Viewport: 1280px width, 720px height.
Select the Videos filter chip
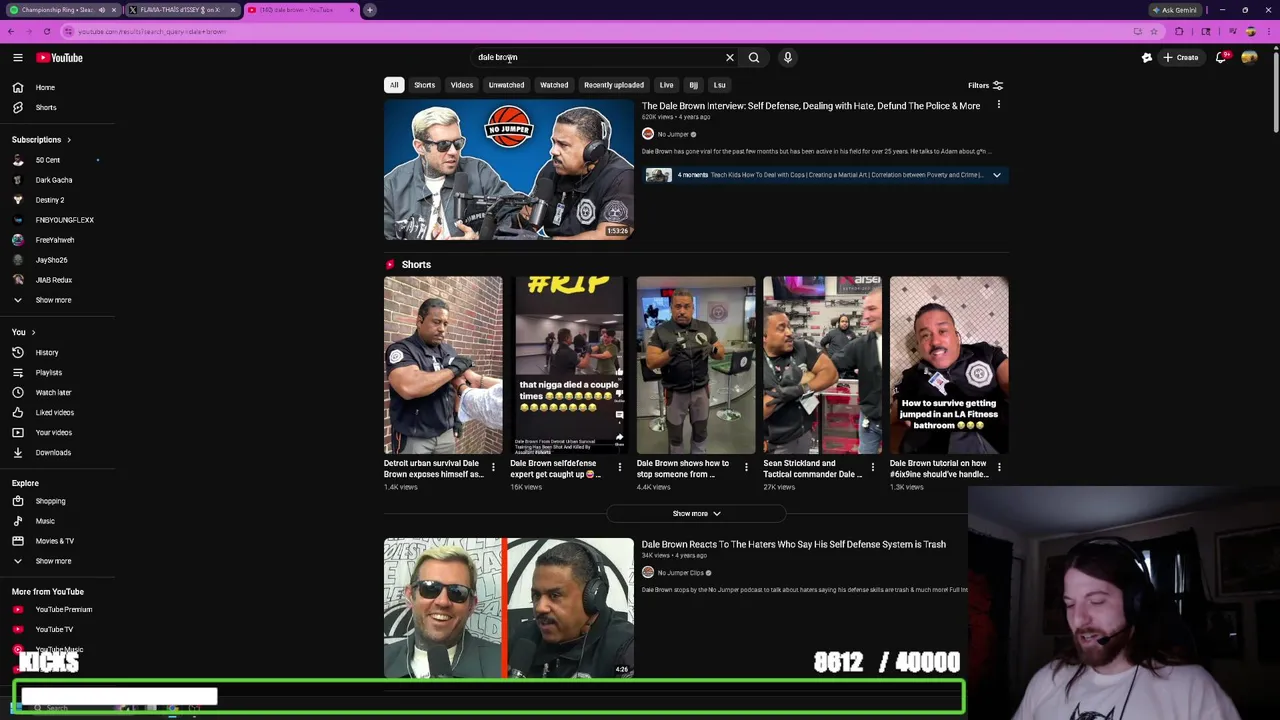point(462,85)
